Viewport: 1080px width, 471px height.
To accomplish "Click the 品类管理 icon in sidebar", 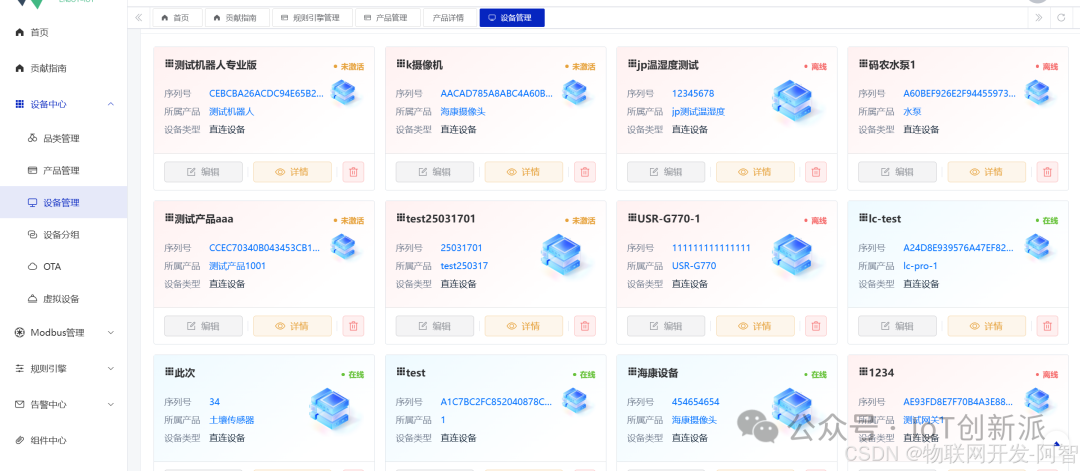I will (32, 138).
